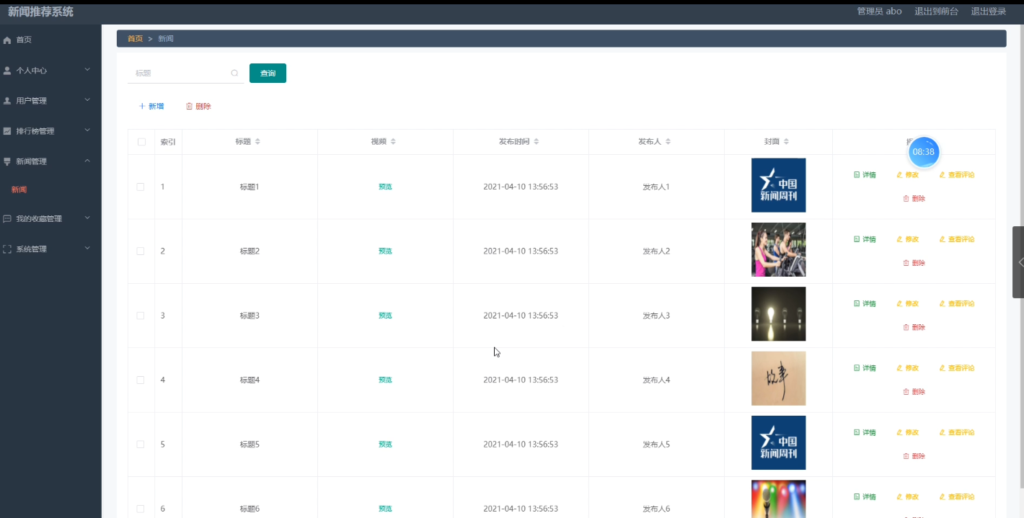
Task: Click the red 删除 trash for 标题5
Action: tap(914, 455)
